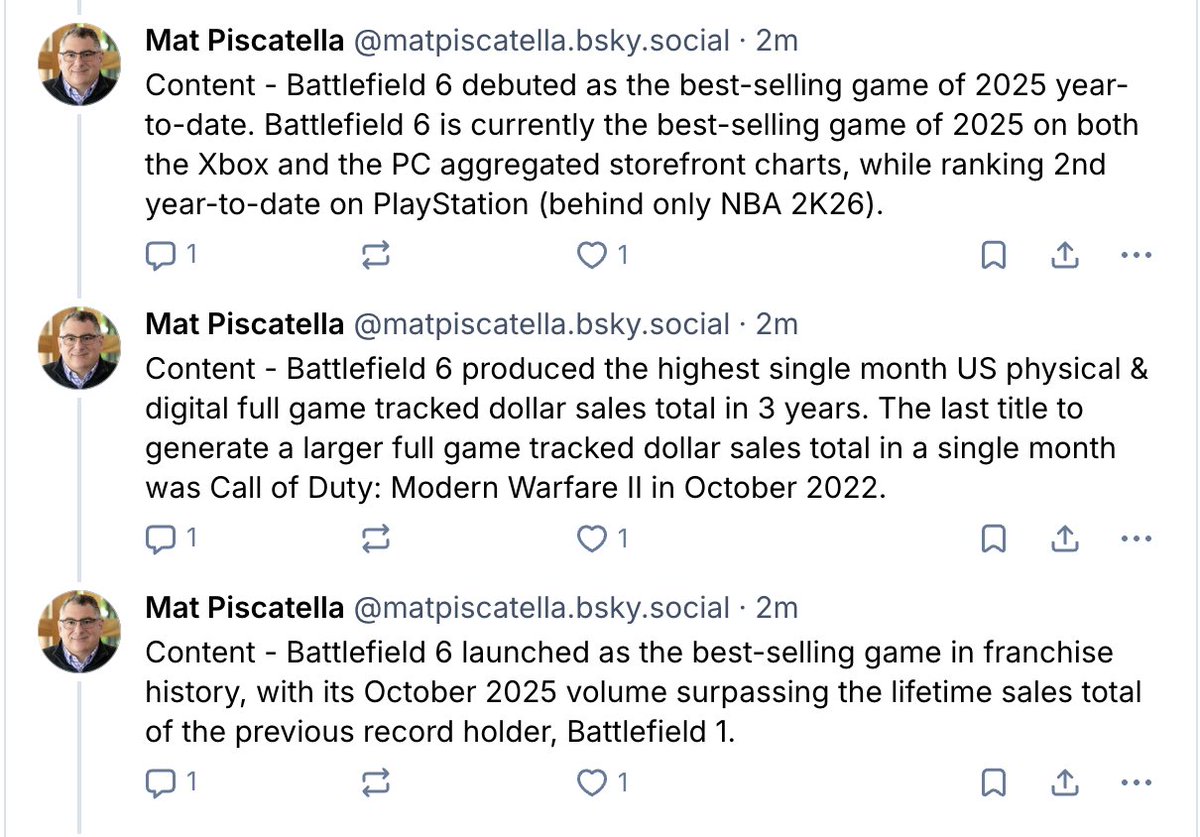Reply to the best-selling game of 2025 post
The image size is (1200, 837).
160,257
